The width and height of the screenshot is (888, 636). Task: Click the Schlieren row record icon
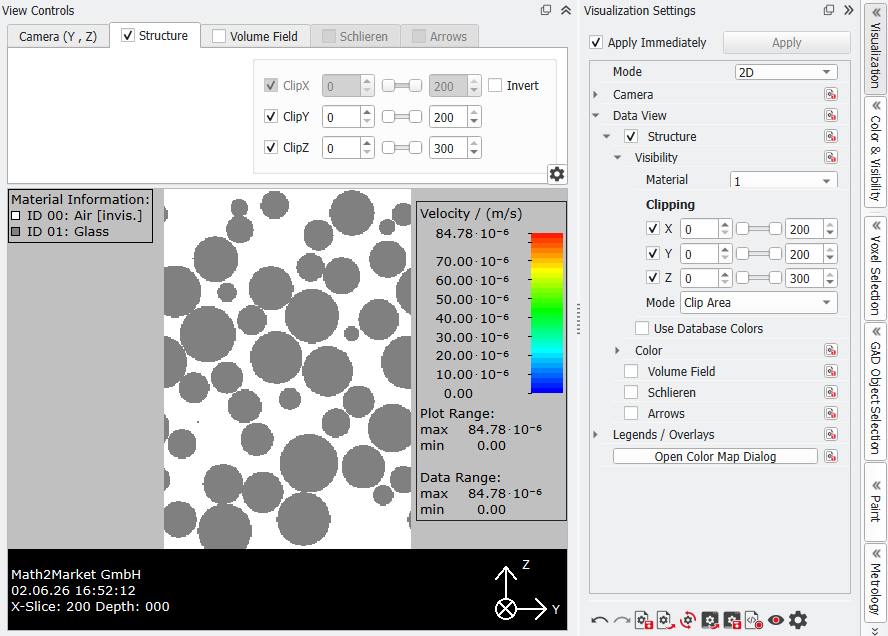(831, 392)
